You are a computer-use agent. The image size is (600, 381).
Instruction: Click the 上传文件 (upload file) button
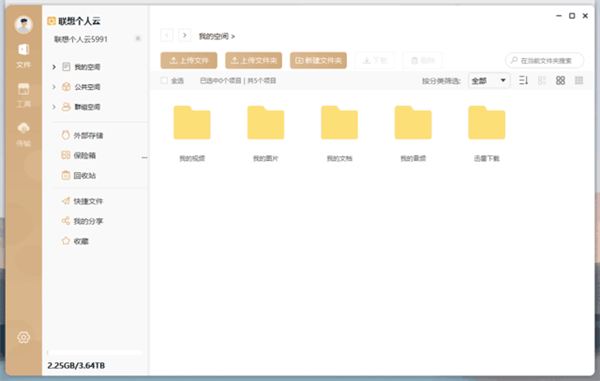point(189,60)
